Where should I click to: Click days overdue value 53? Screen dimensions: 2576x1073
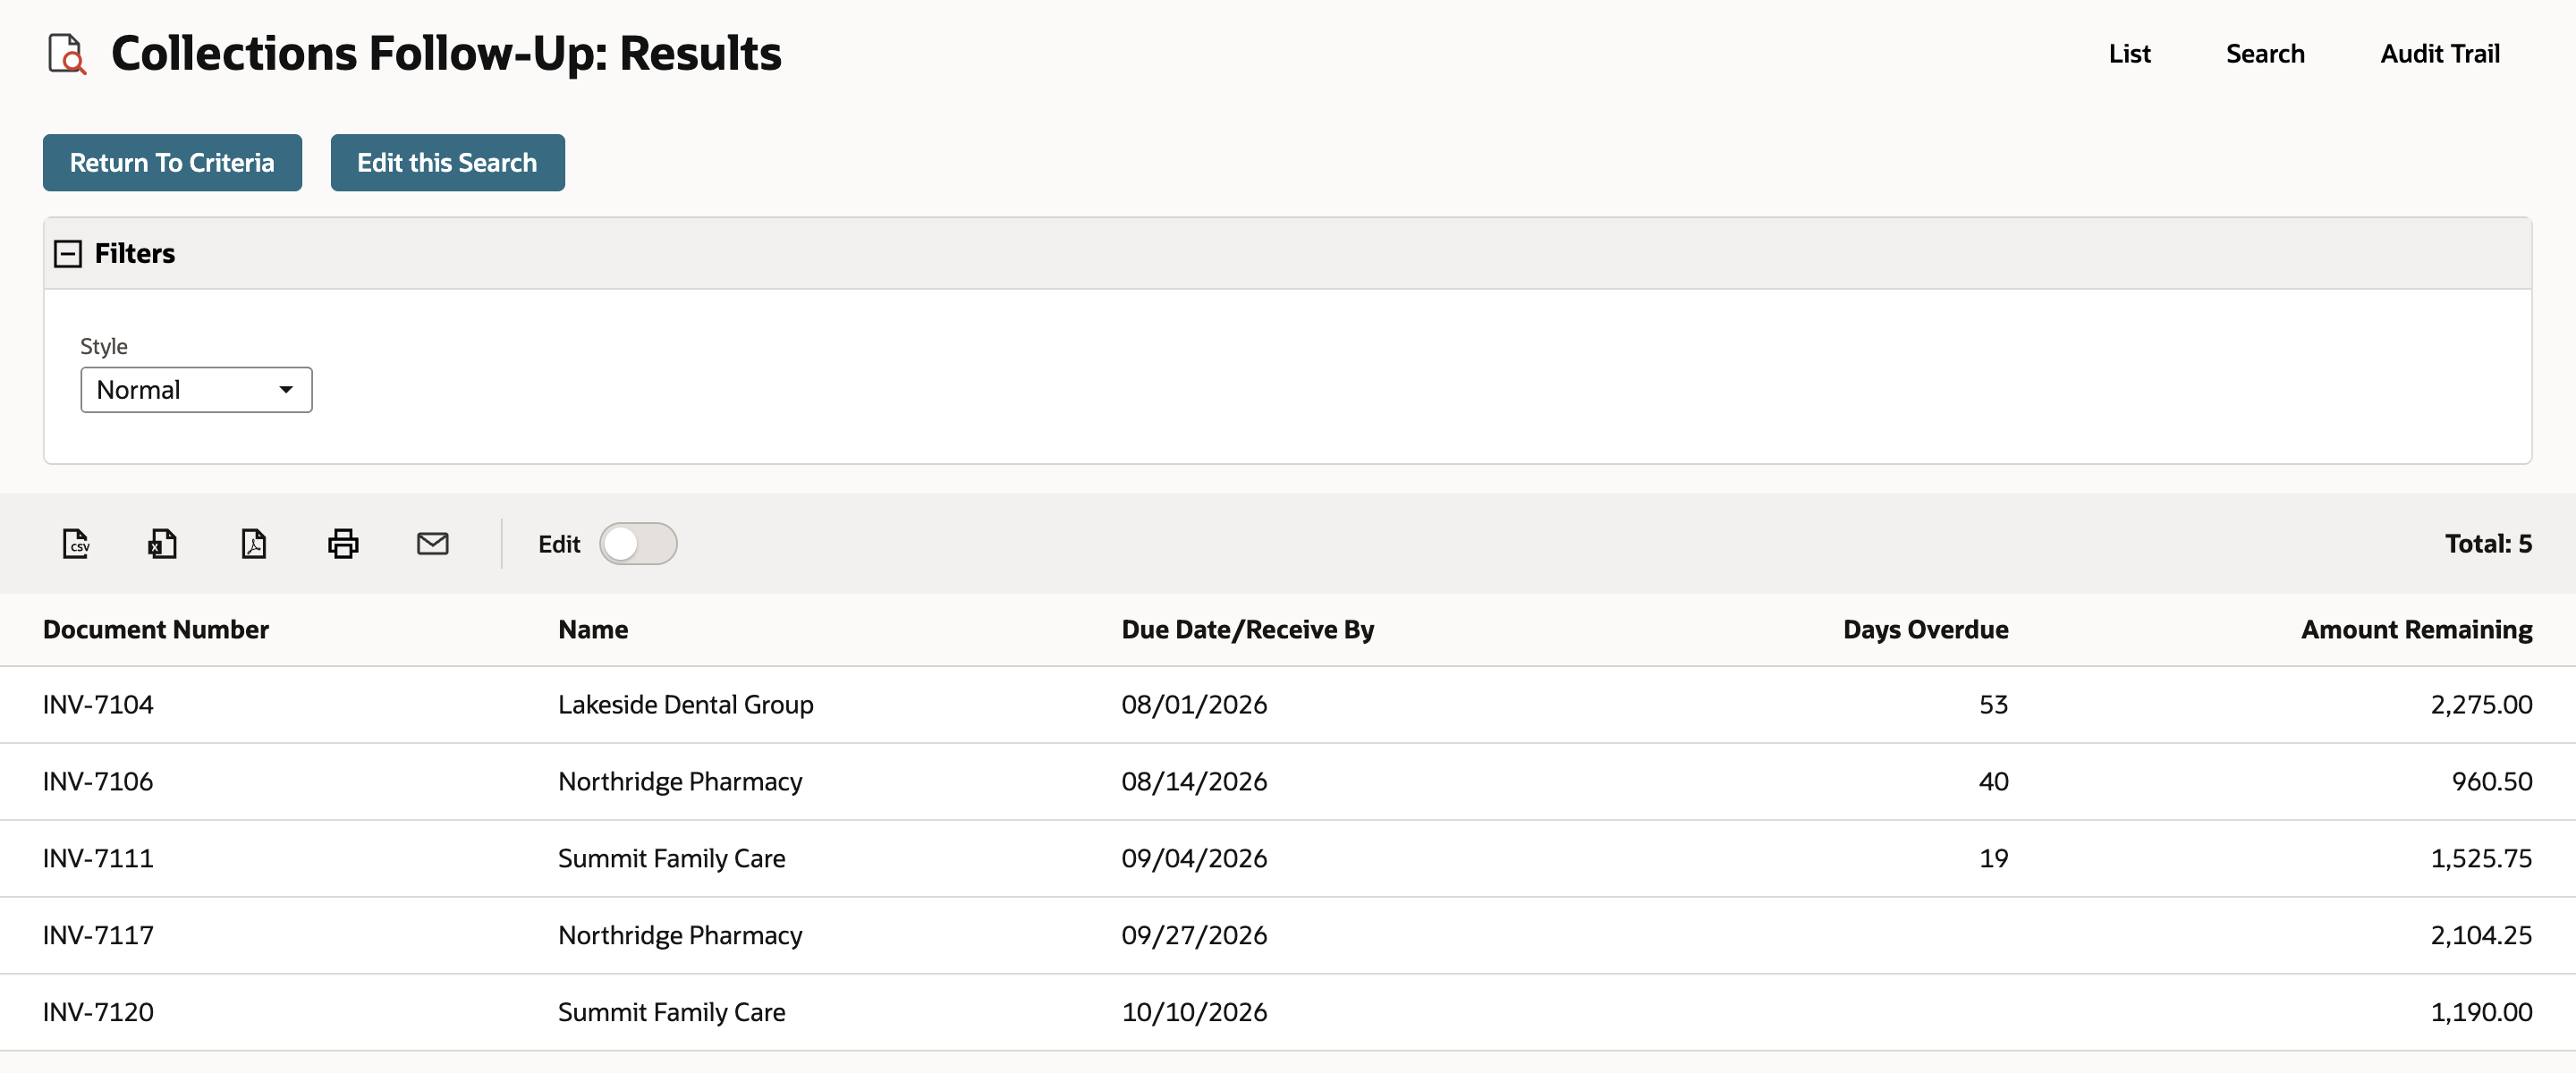[x=1993, y=704]
